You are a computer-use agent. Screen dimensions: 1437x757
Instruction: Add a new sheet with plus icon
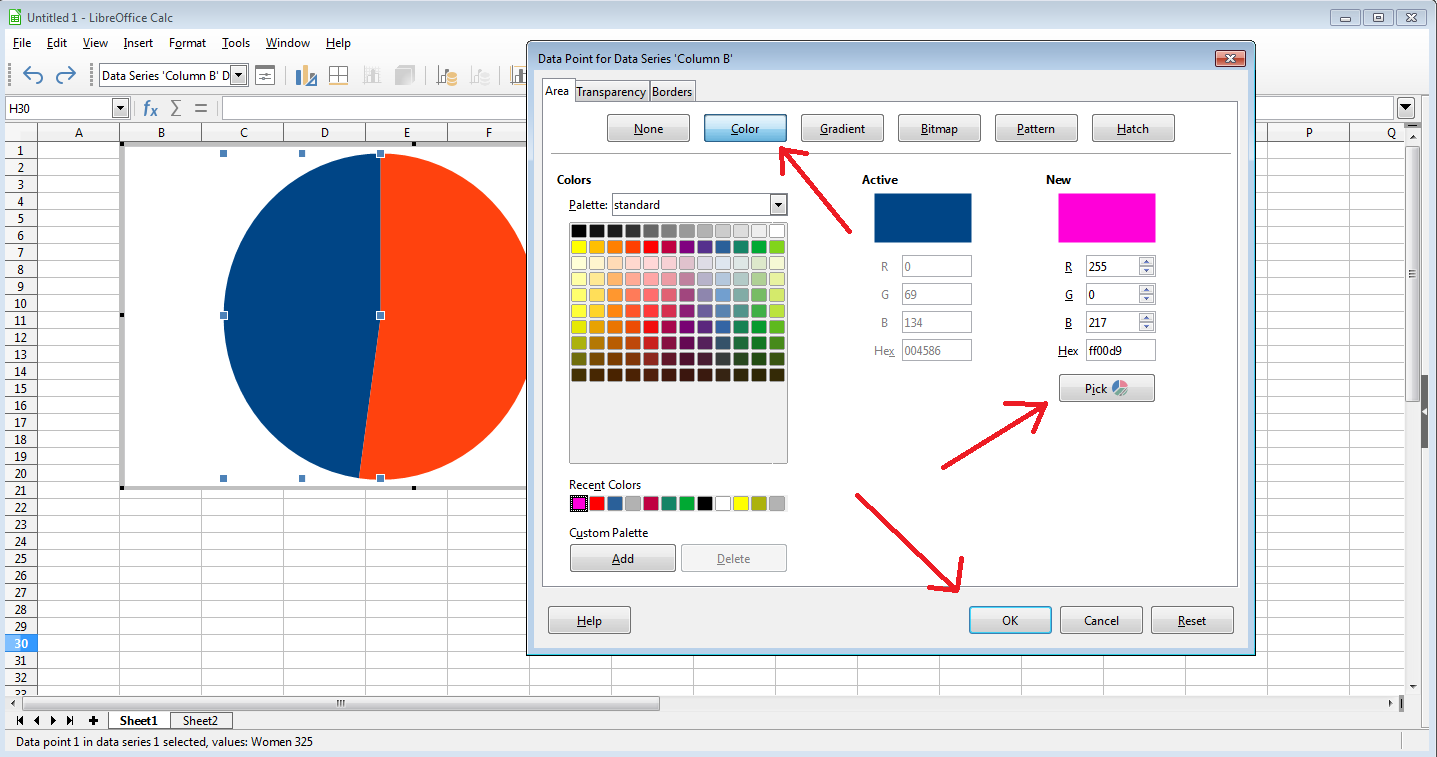coord(93,720)
